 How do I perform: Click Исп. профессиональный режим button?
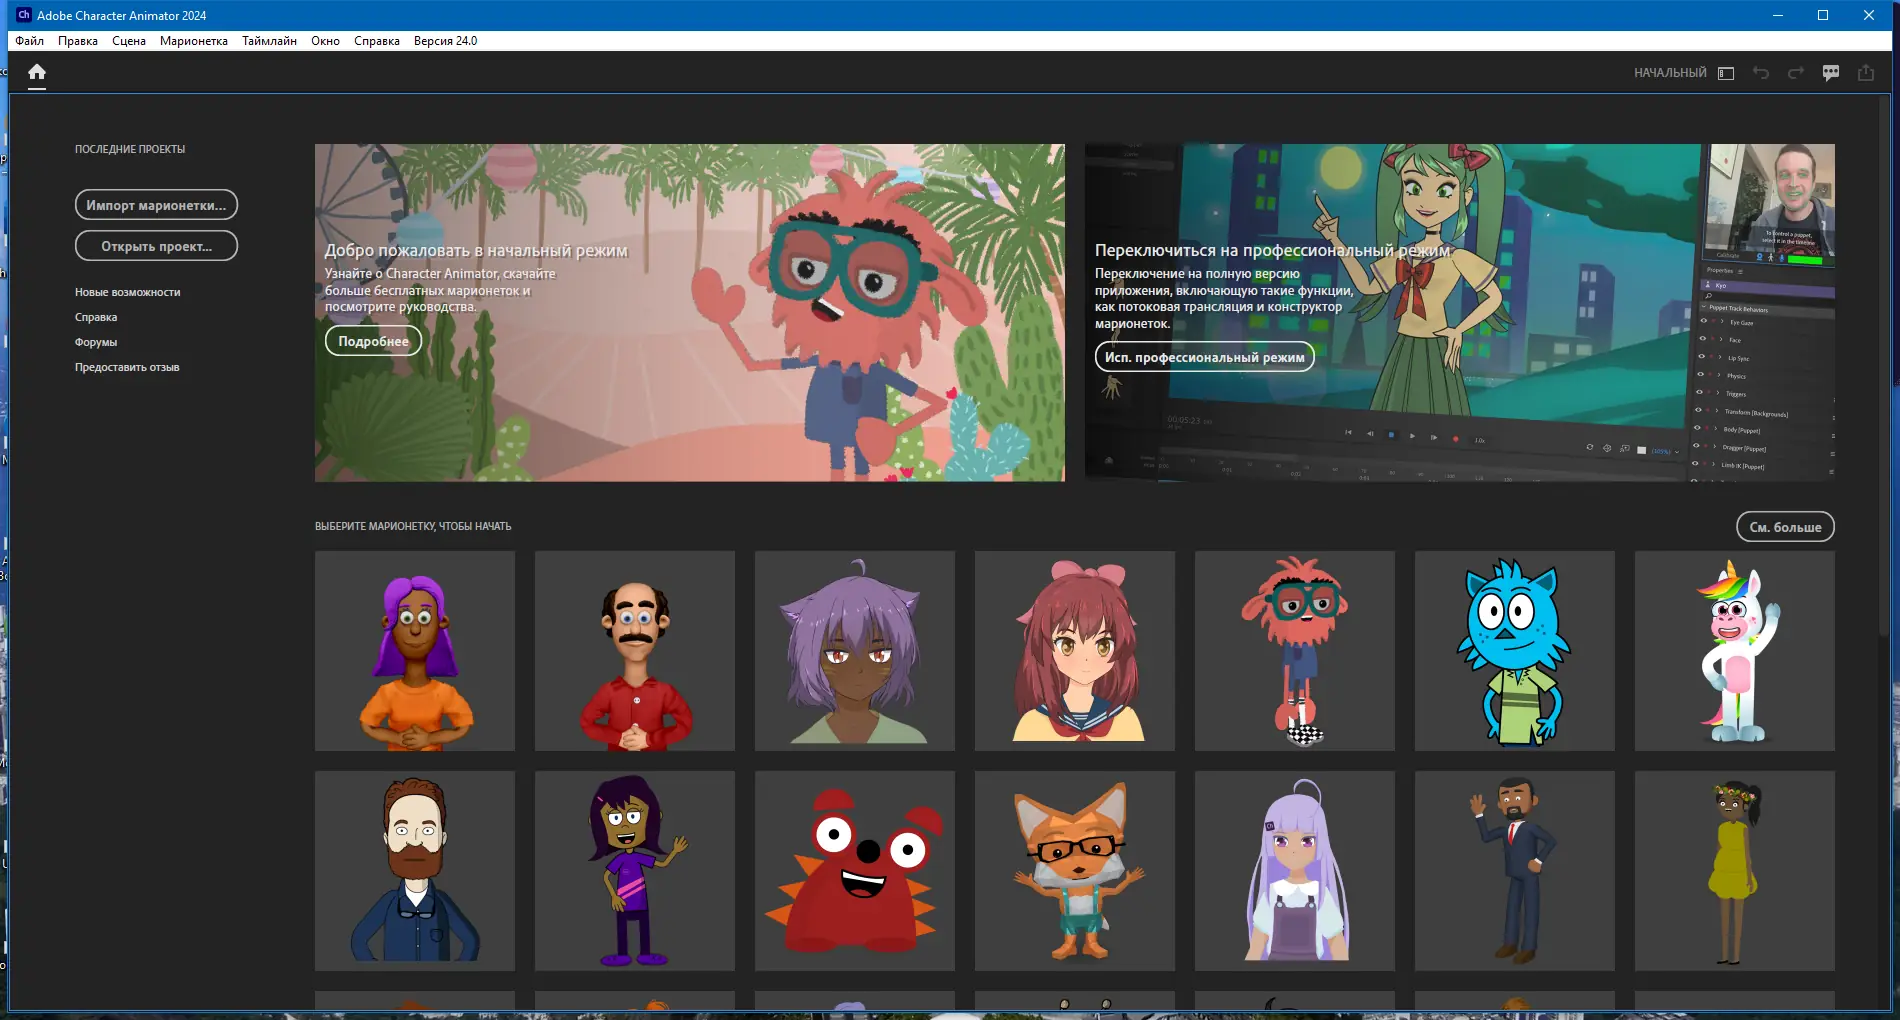click(1203, 357)
